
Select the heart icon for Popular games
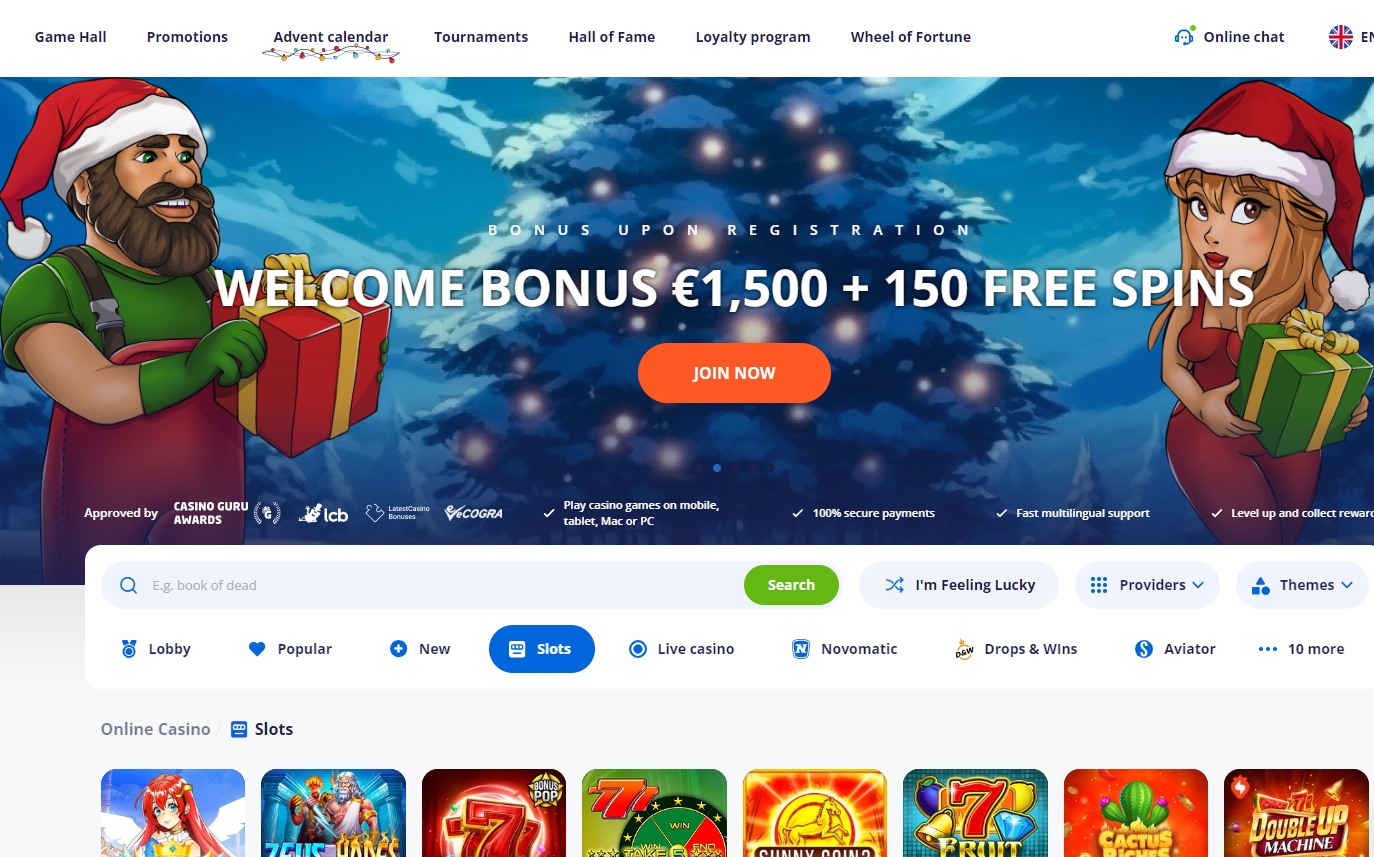coord(257,649)
